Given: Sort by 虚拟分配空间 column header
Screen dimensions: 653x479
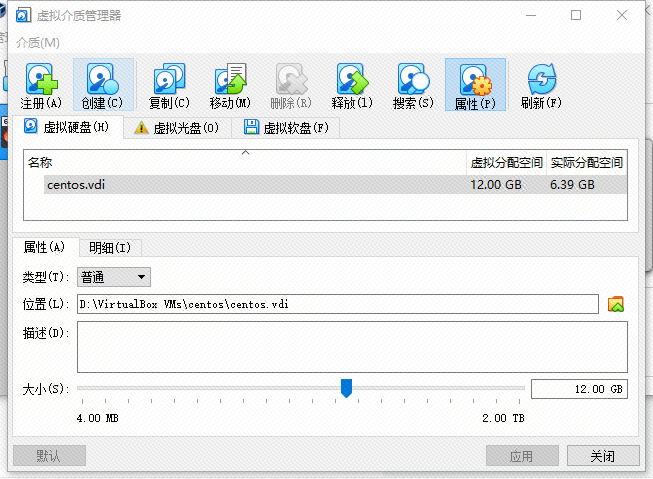Looking at the screenshot, I should click(506, 162).
